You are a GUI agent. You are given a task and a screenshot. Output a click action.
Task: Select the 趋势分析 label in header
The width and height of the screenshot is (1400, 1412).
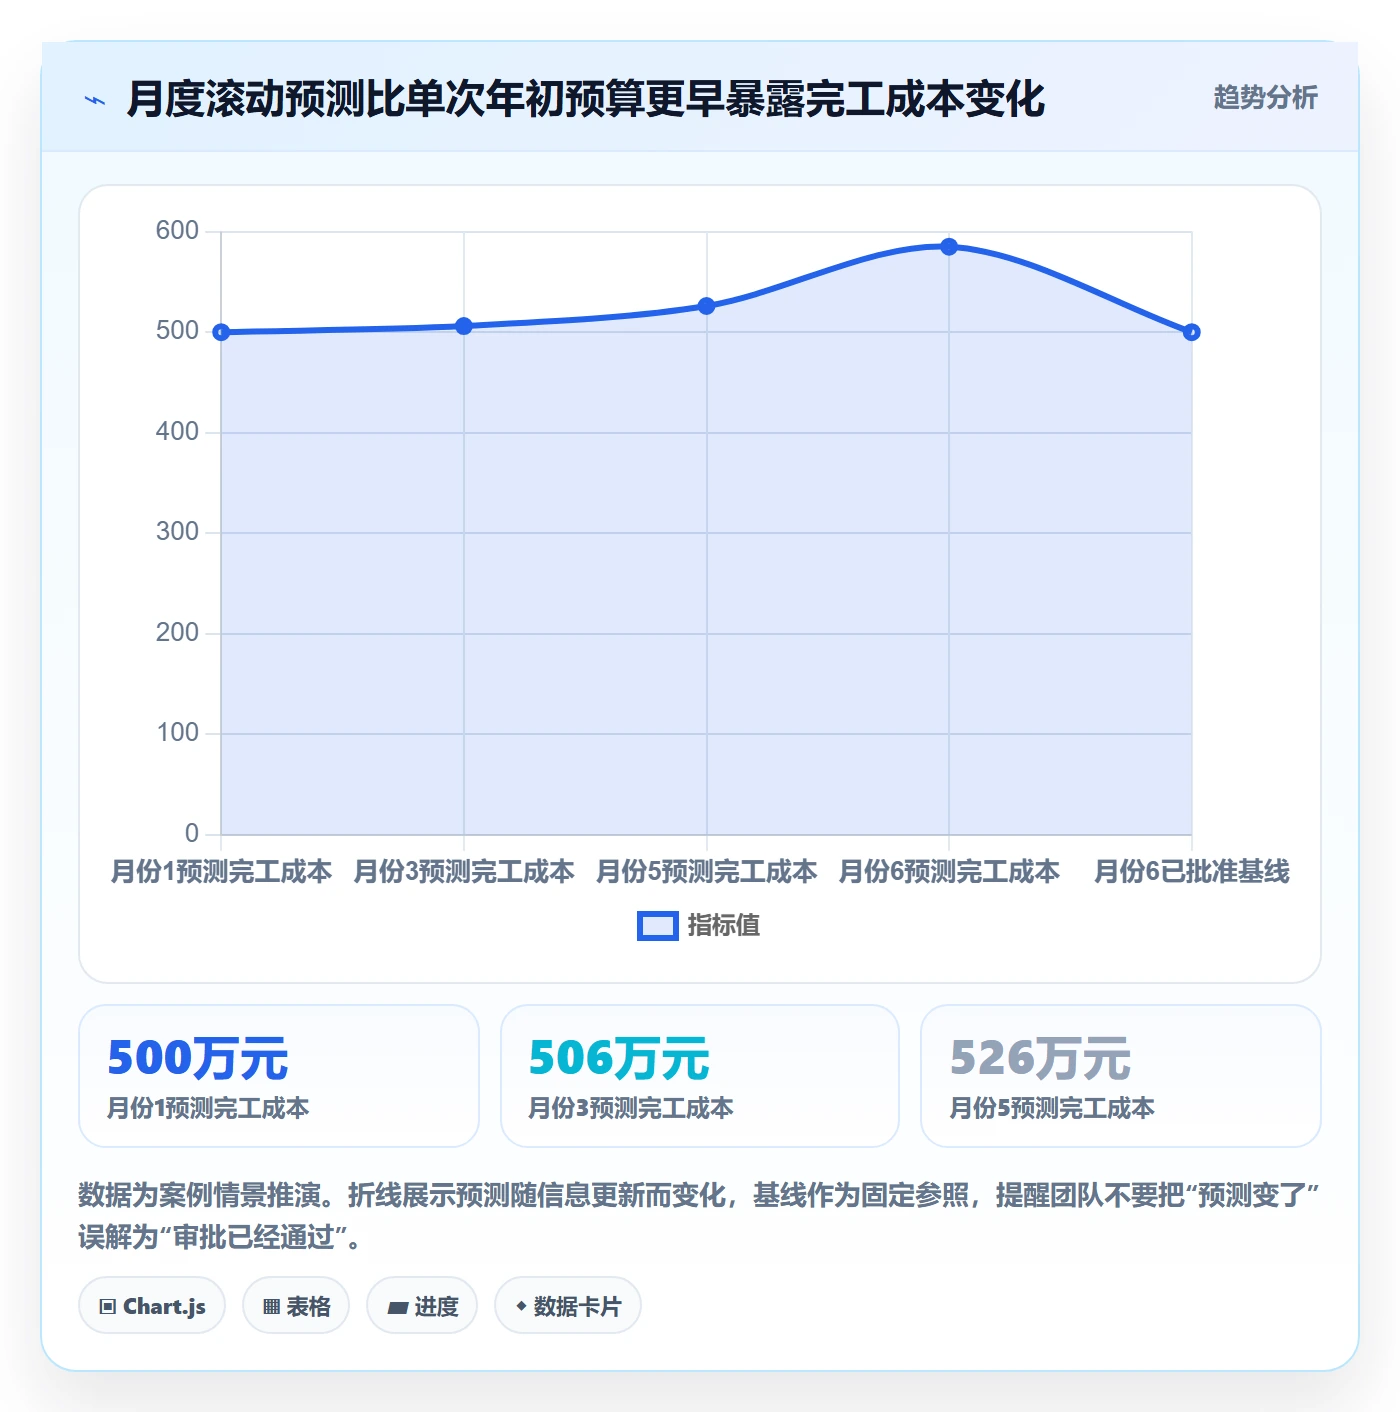(x=1265, y=98)
